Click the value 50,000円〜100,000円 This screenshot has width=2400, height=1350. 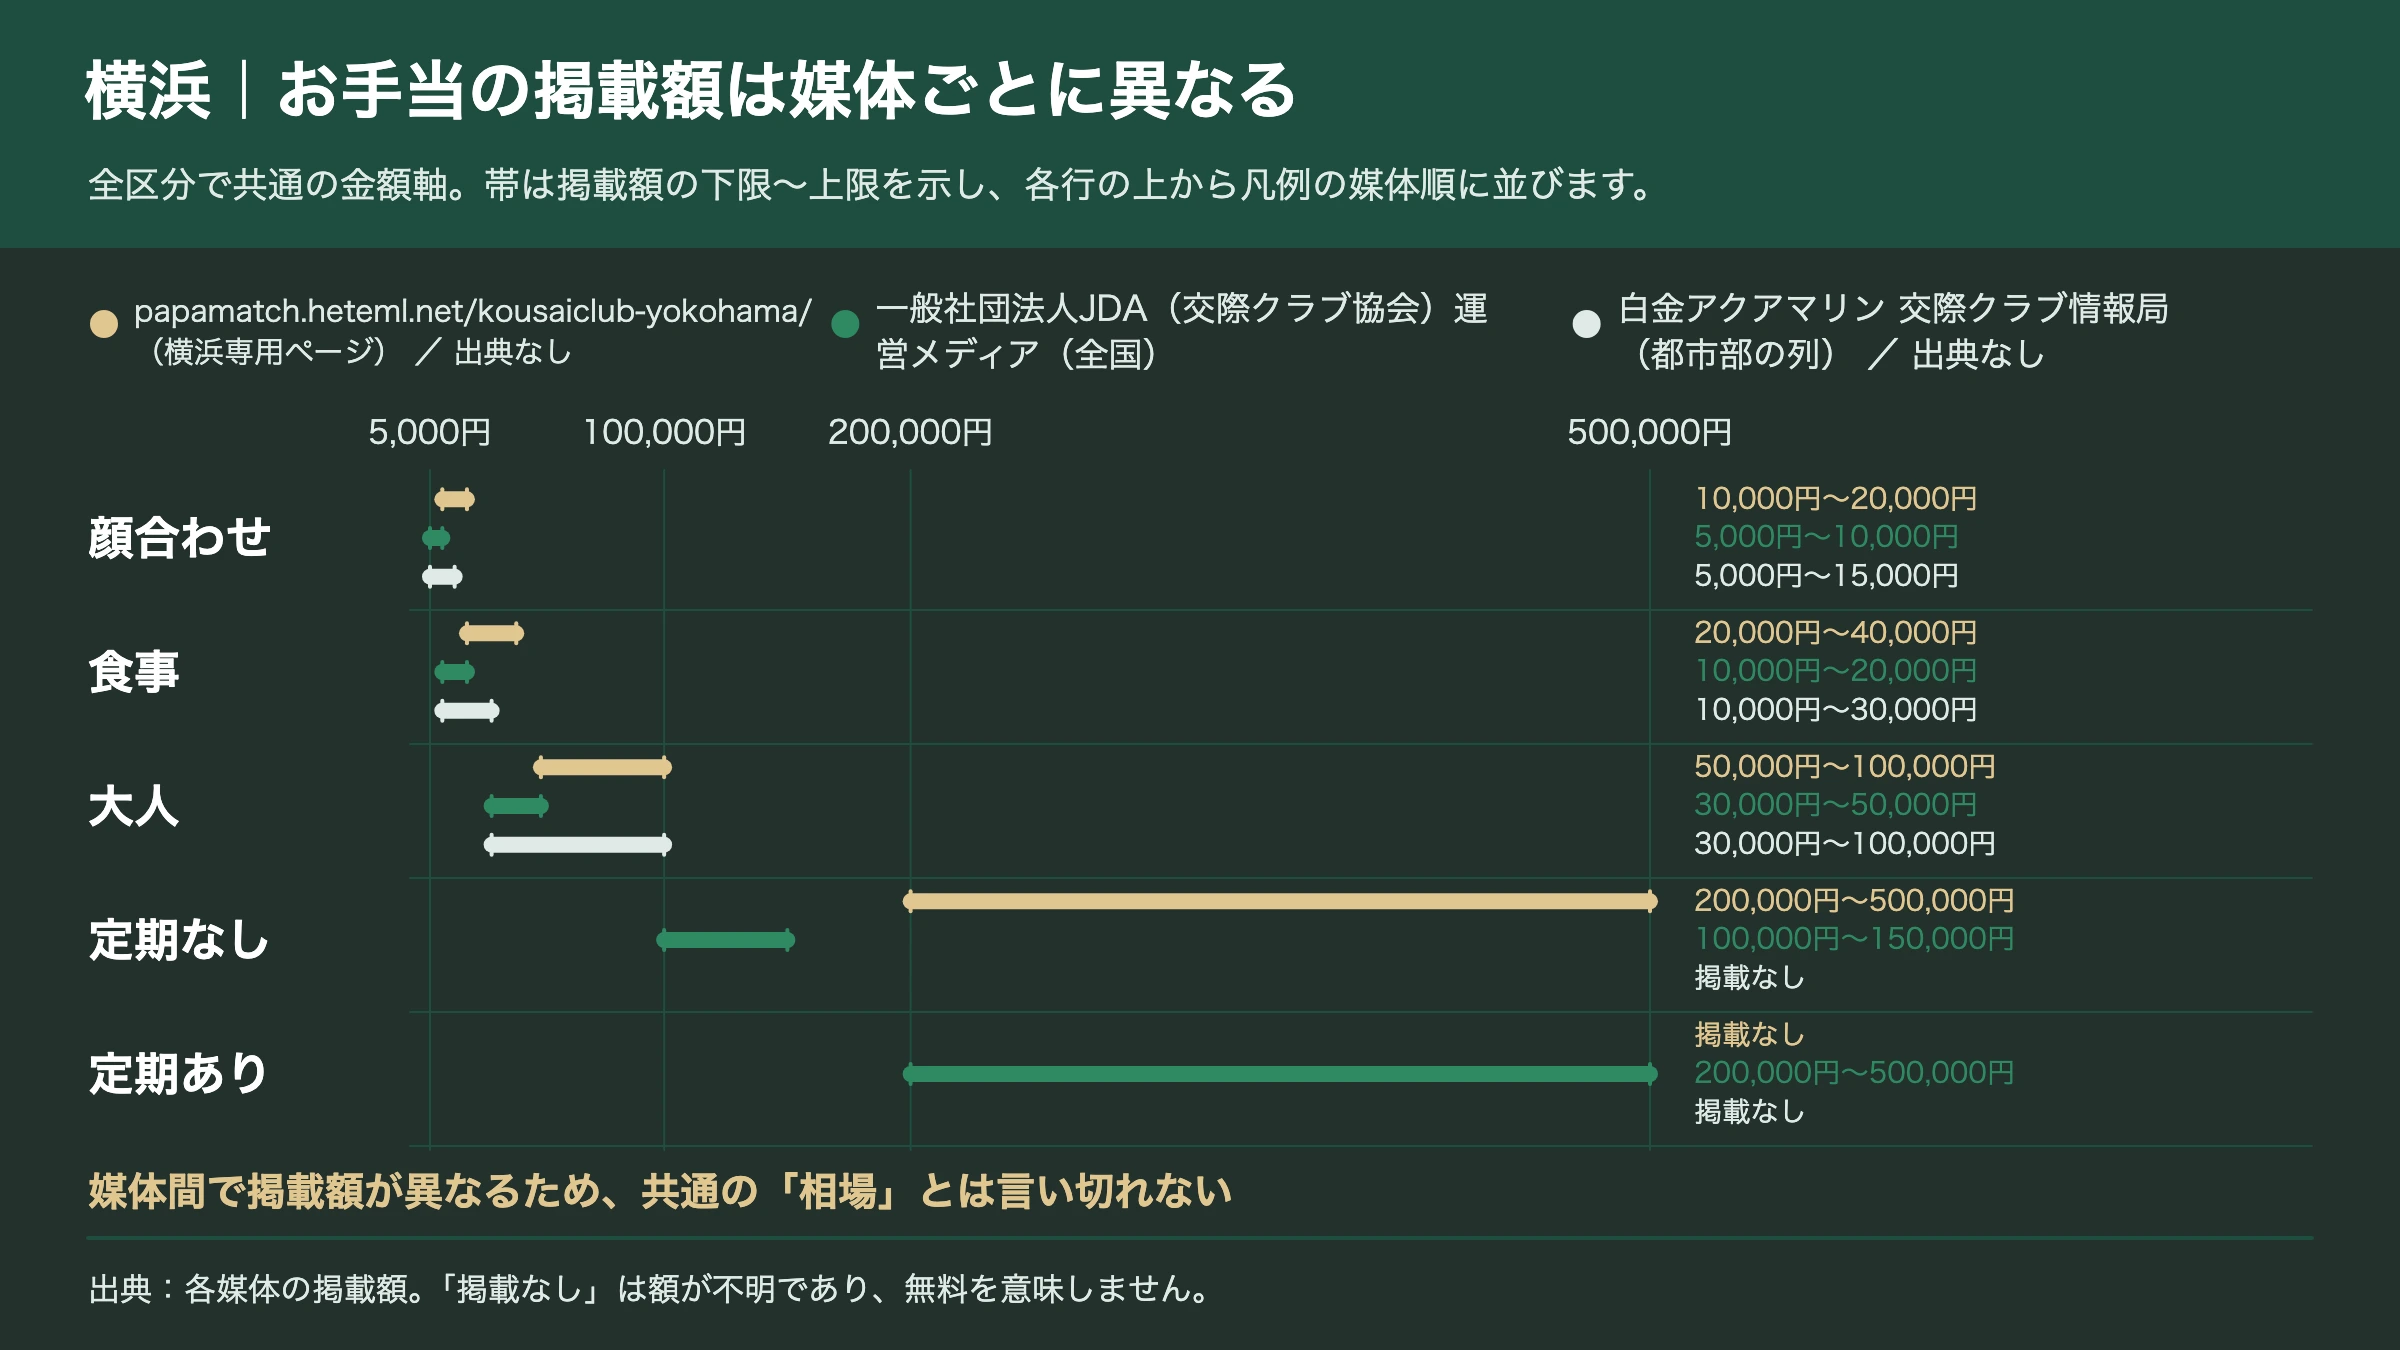point(1845,766)
